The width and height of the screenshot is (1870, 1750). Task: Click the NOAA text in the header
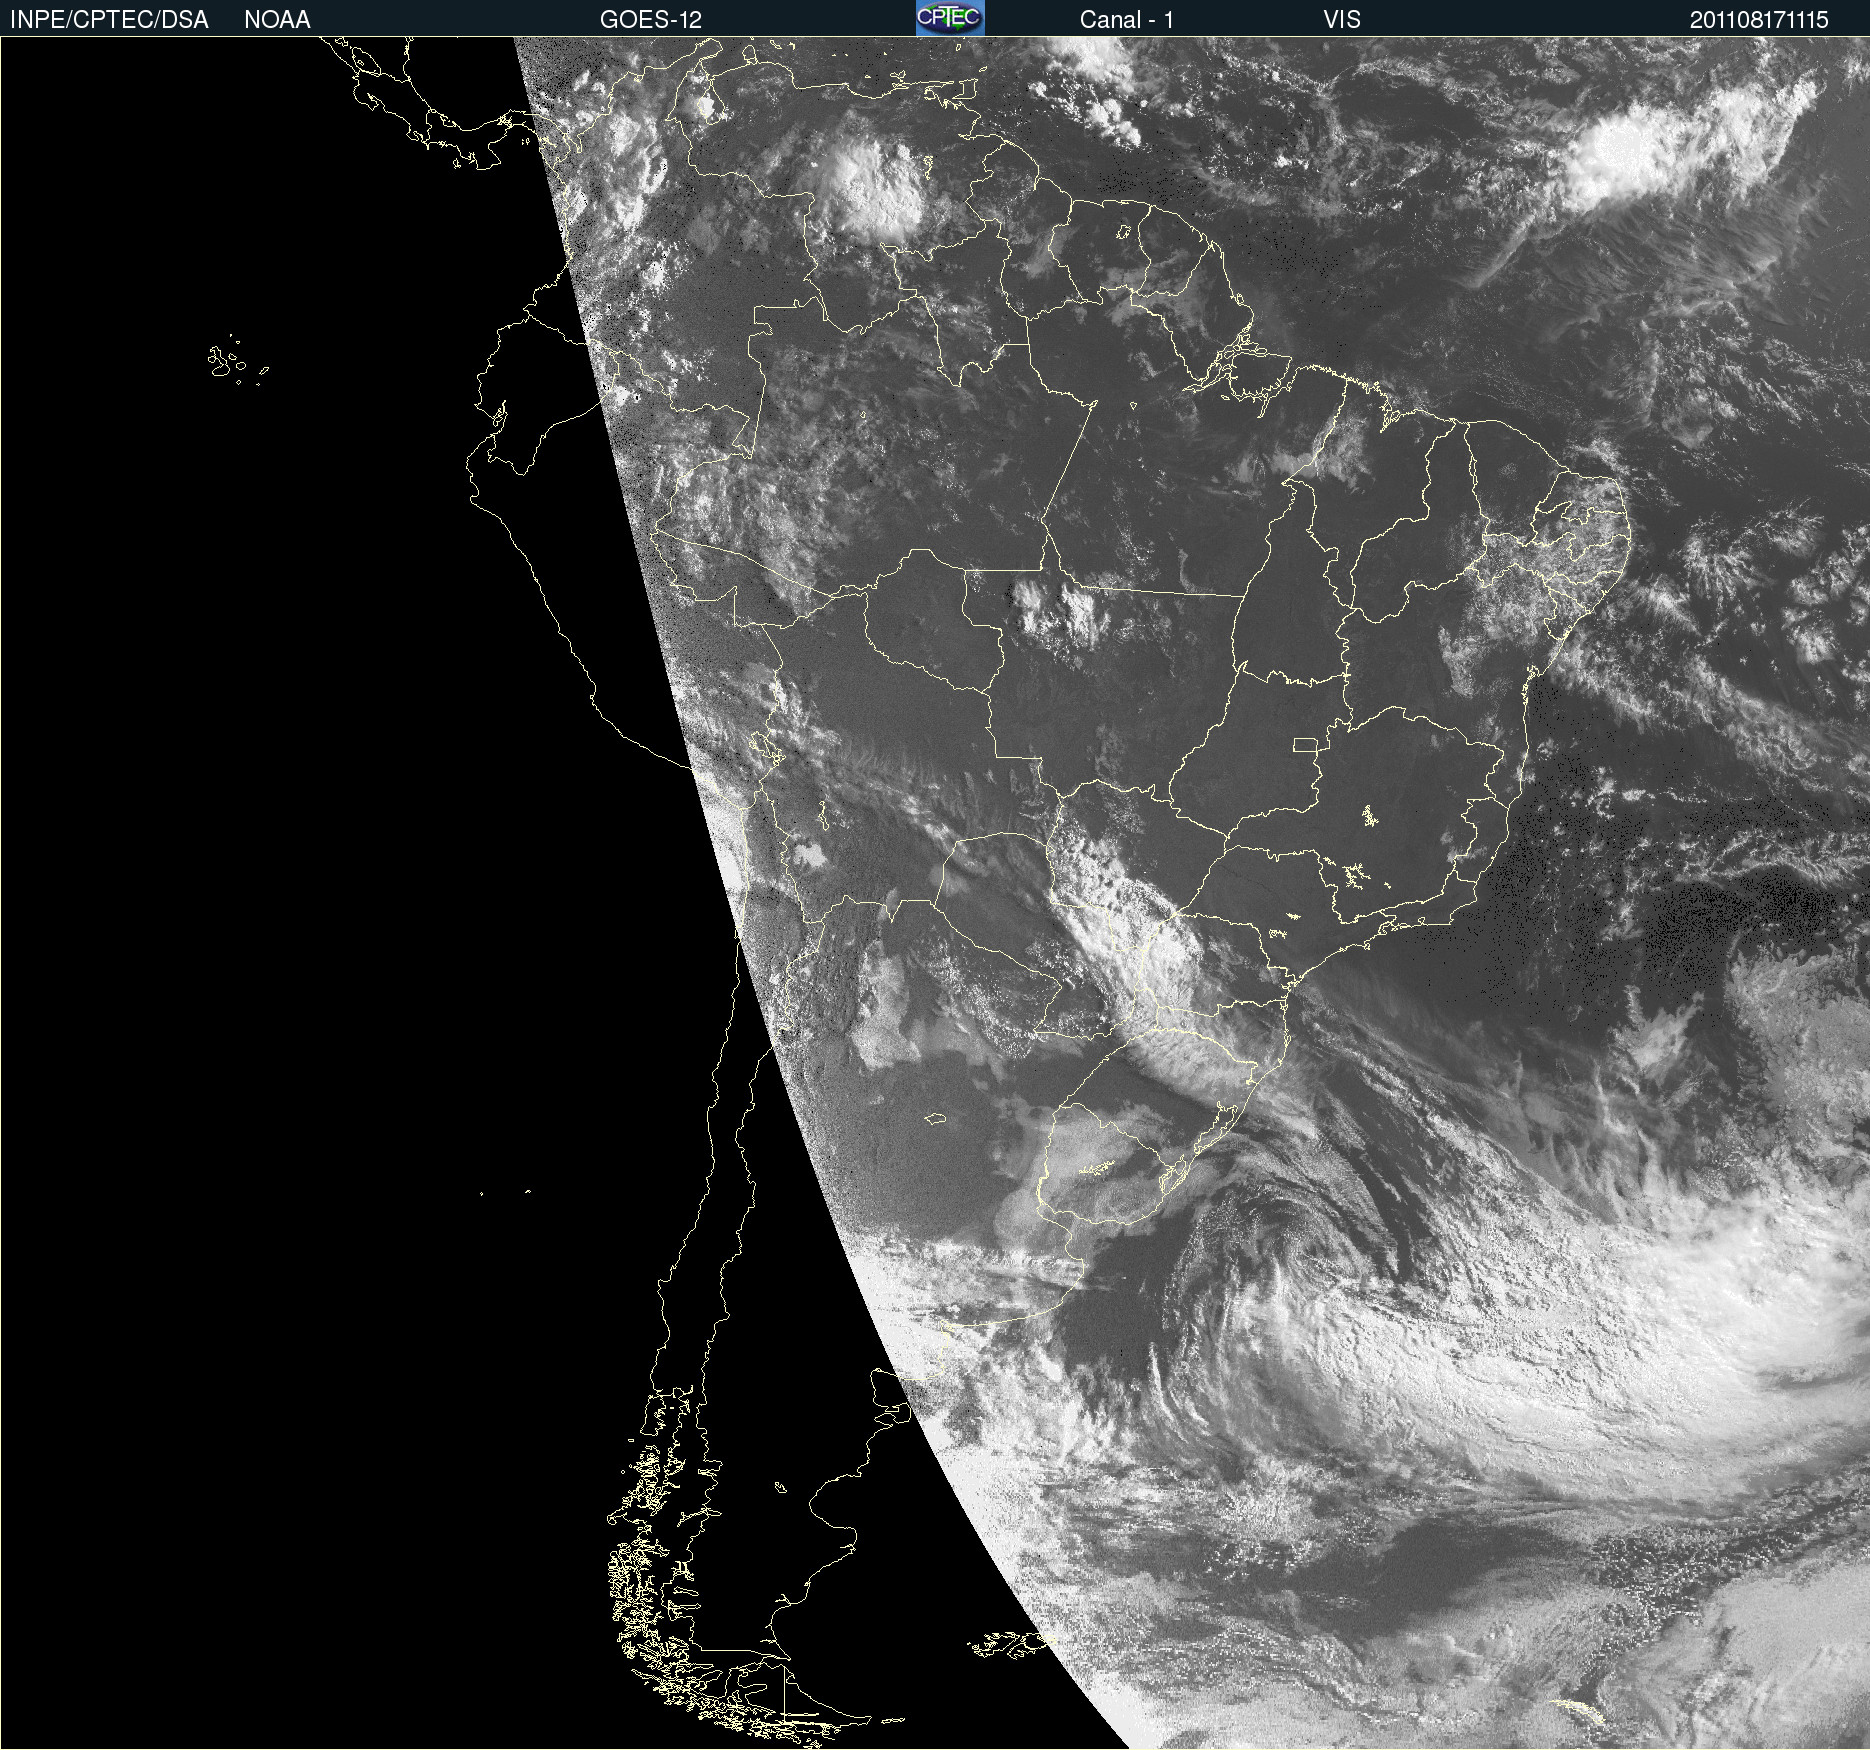pyautogui.click(x=277, y=19)
